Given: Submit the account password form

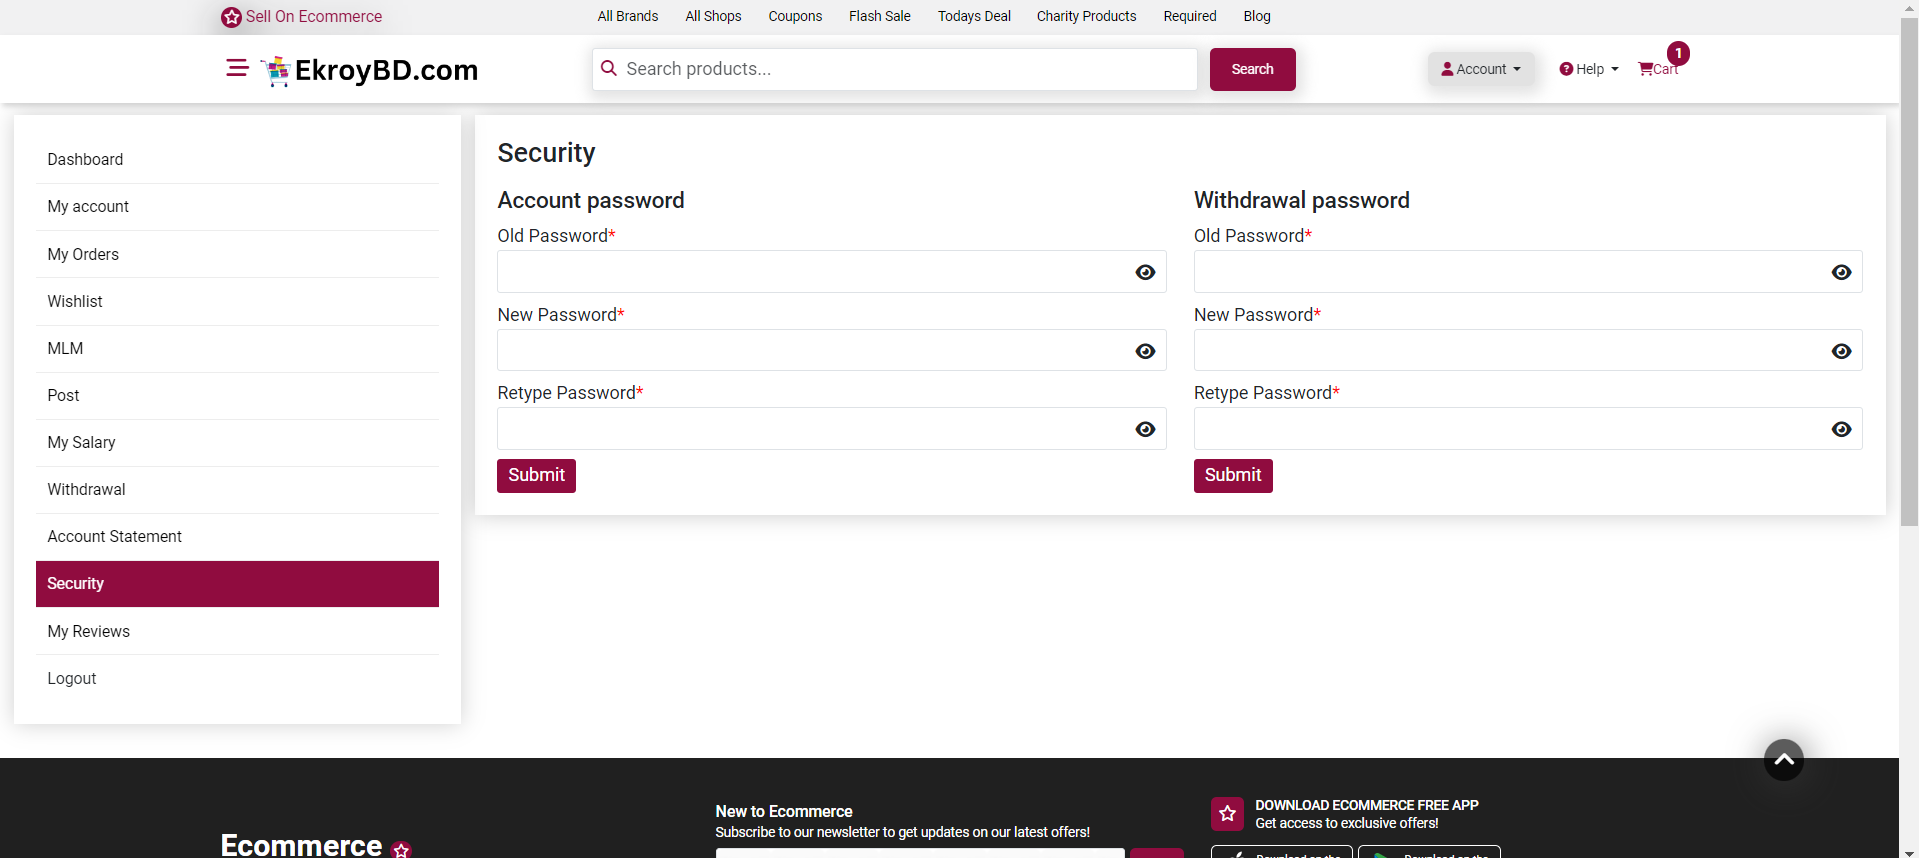Looking at the screenshot, I should [536, 475].
